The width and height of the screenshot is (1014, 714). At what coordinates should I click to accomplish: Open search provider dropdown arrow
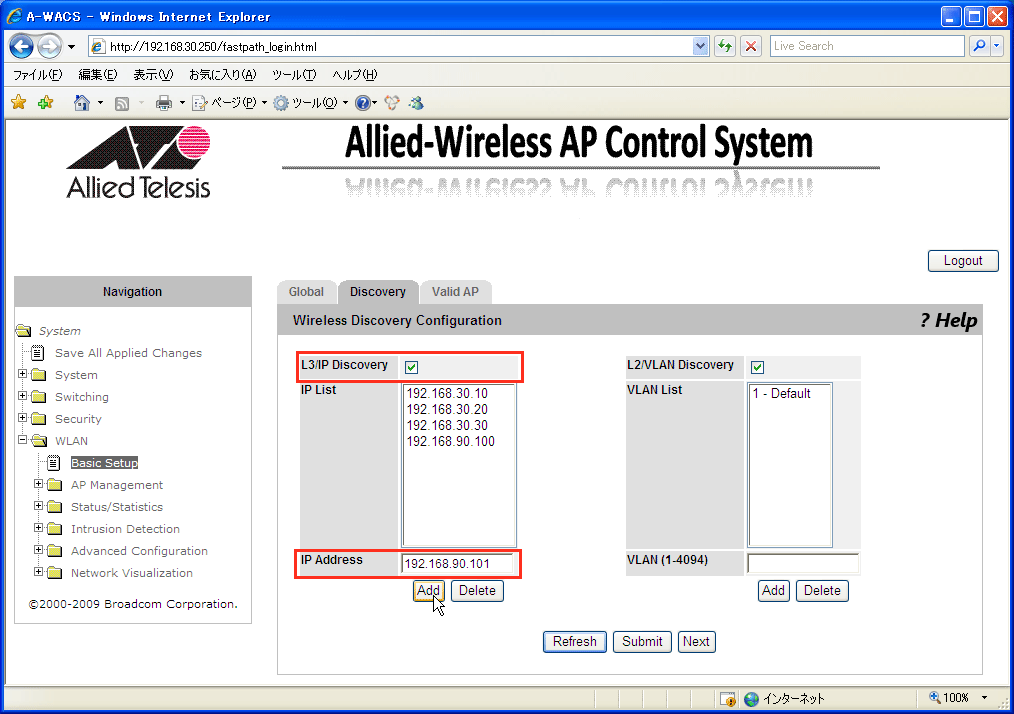(x=997, y=46)
